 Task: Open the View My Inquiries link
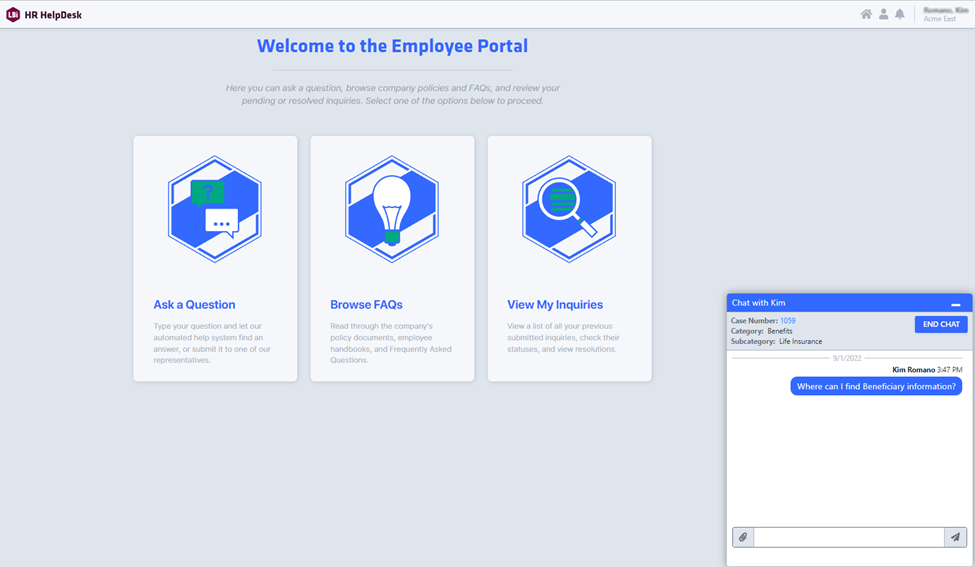[555, 305]
